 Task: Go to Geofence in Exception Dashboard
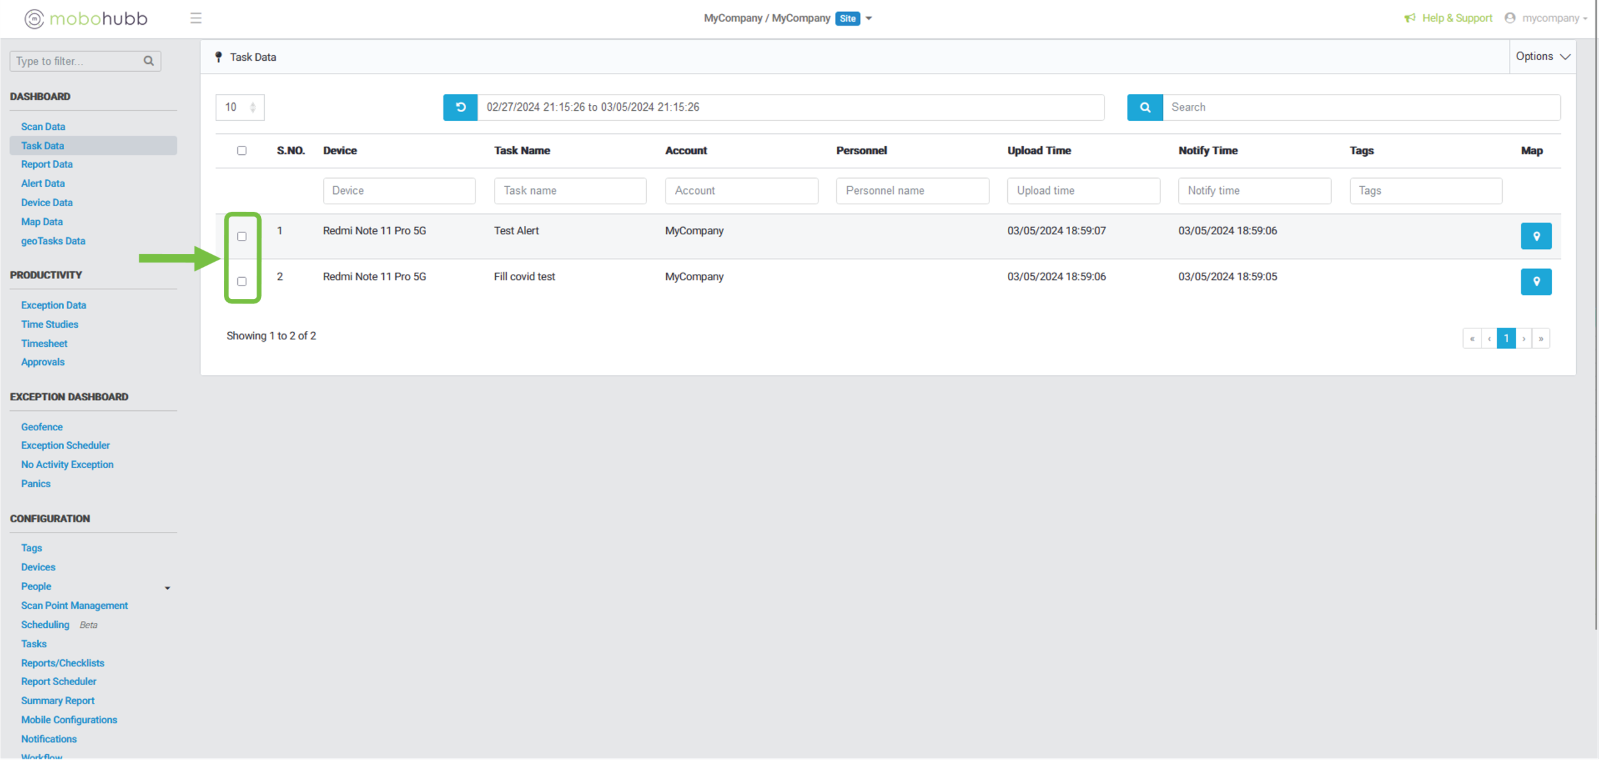(x=42, y=427)
